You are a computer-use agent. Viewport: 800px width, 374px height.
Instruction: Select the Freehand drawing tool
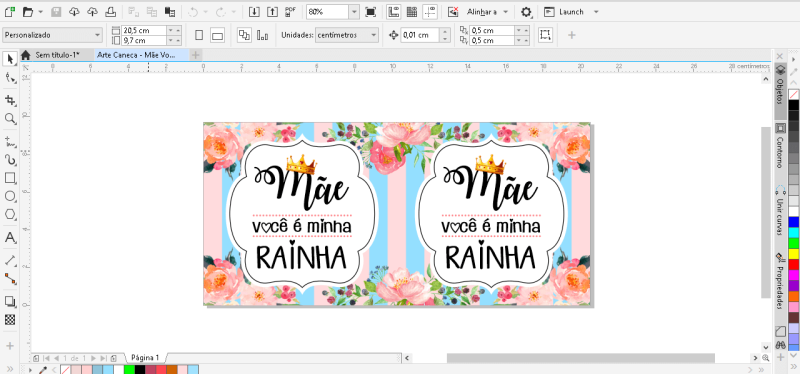click(10, 141)
